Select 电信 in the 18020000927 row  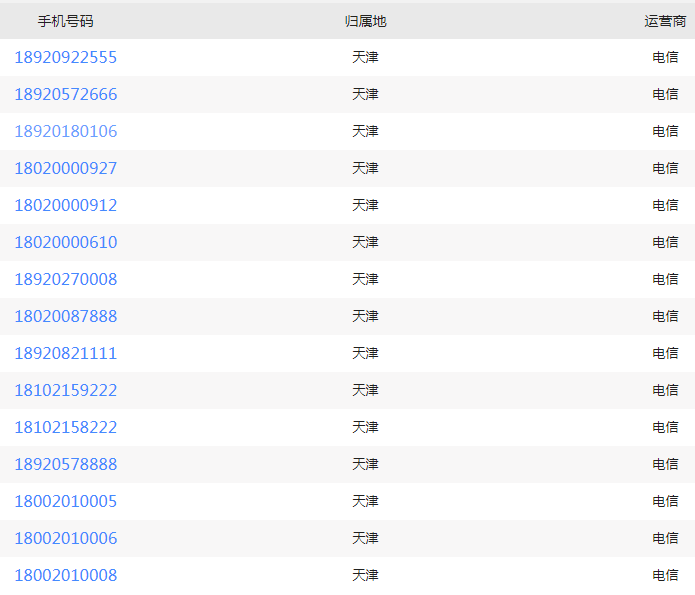tap(665, 168)
